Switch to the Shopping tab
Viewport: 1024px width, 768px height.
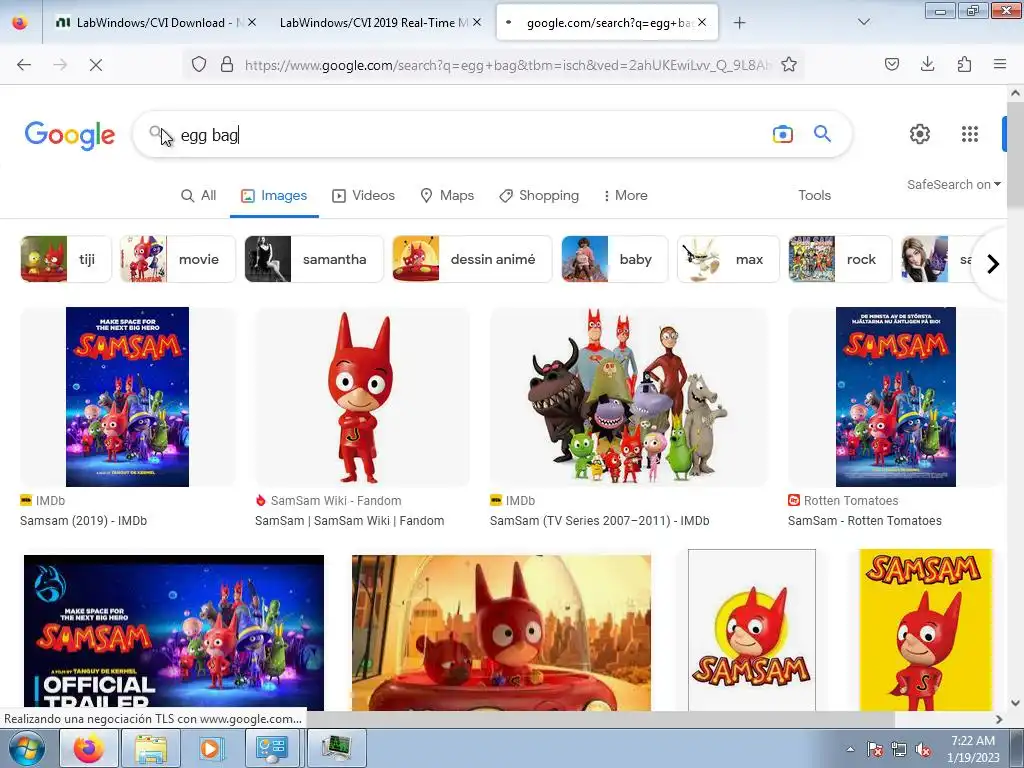coord(539,195)
